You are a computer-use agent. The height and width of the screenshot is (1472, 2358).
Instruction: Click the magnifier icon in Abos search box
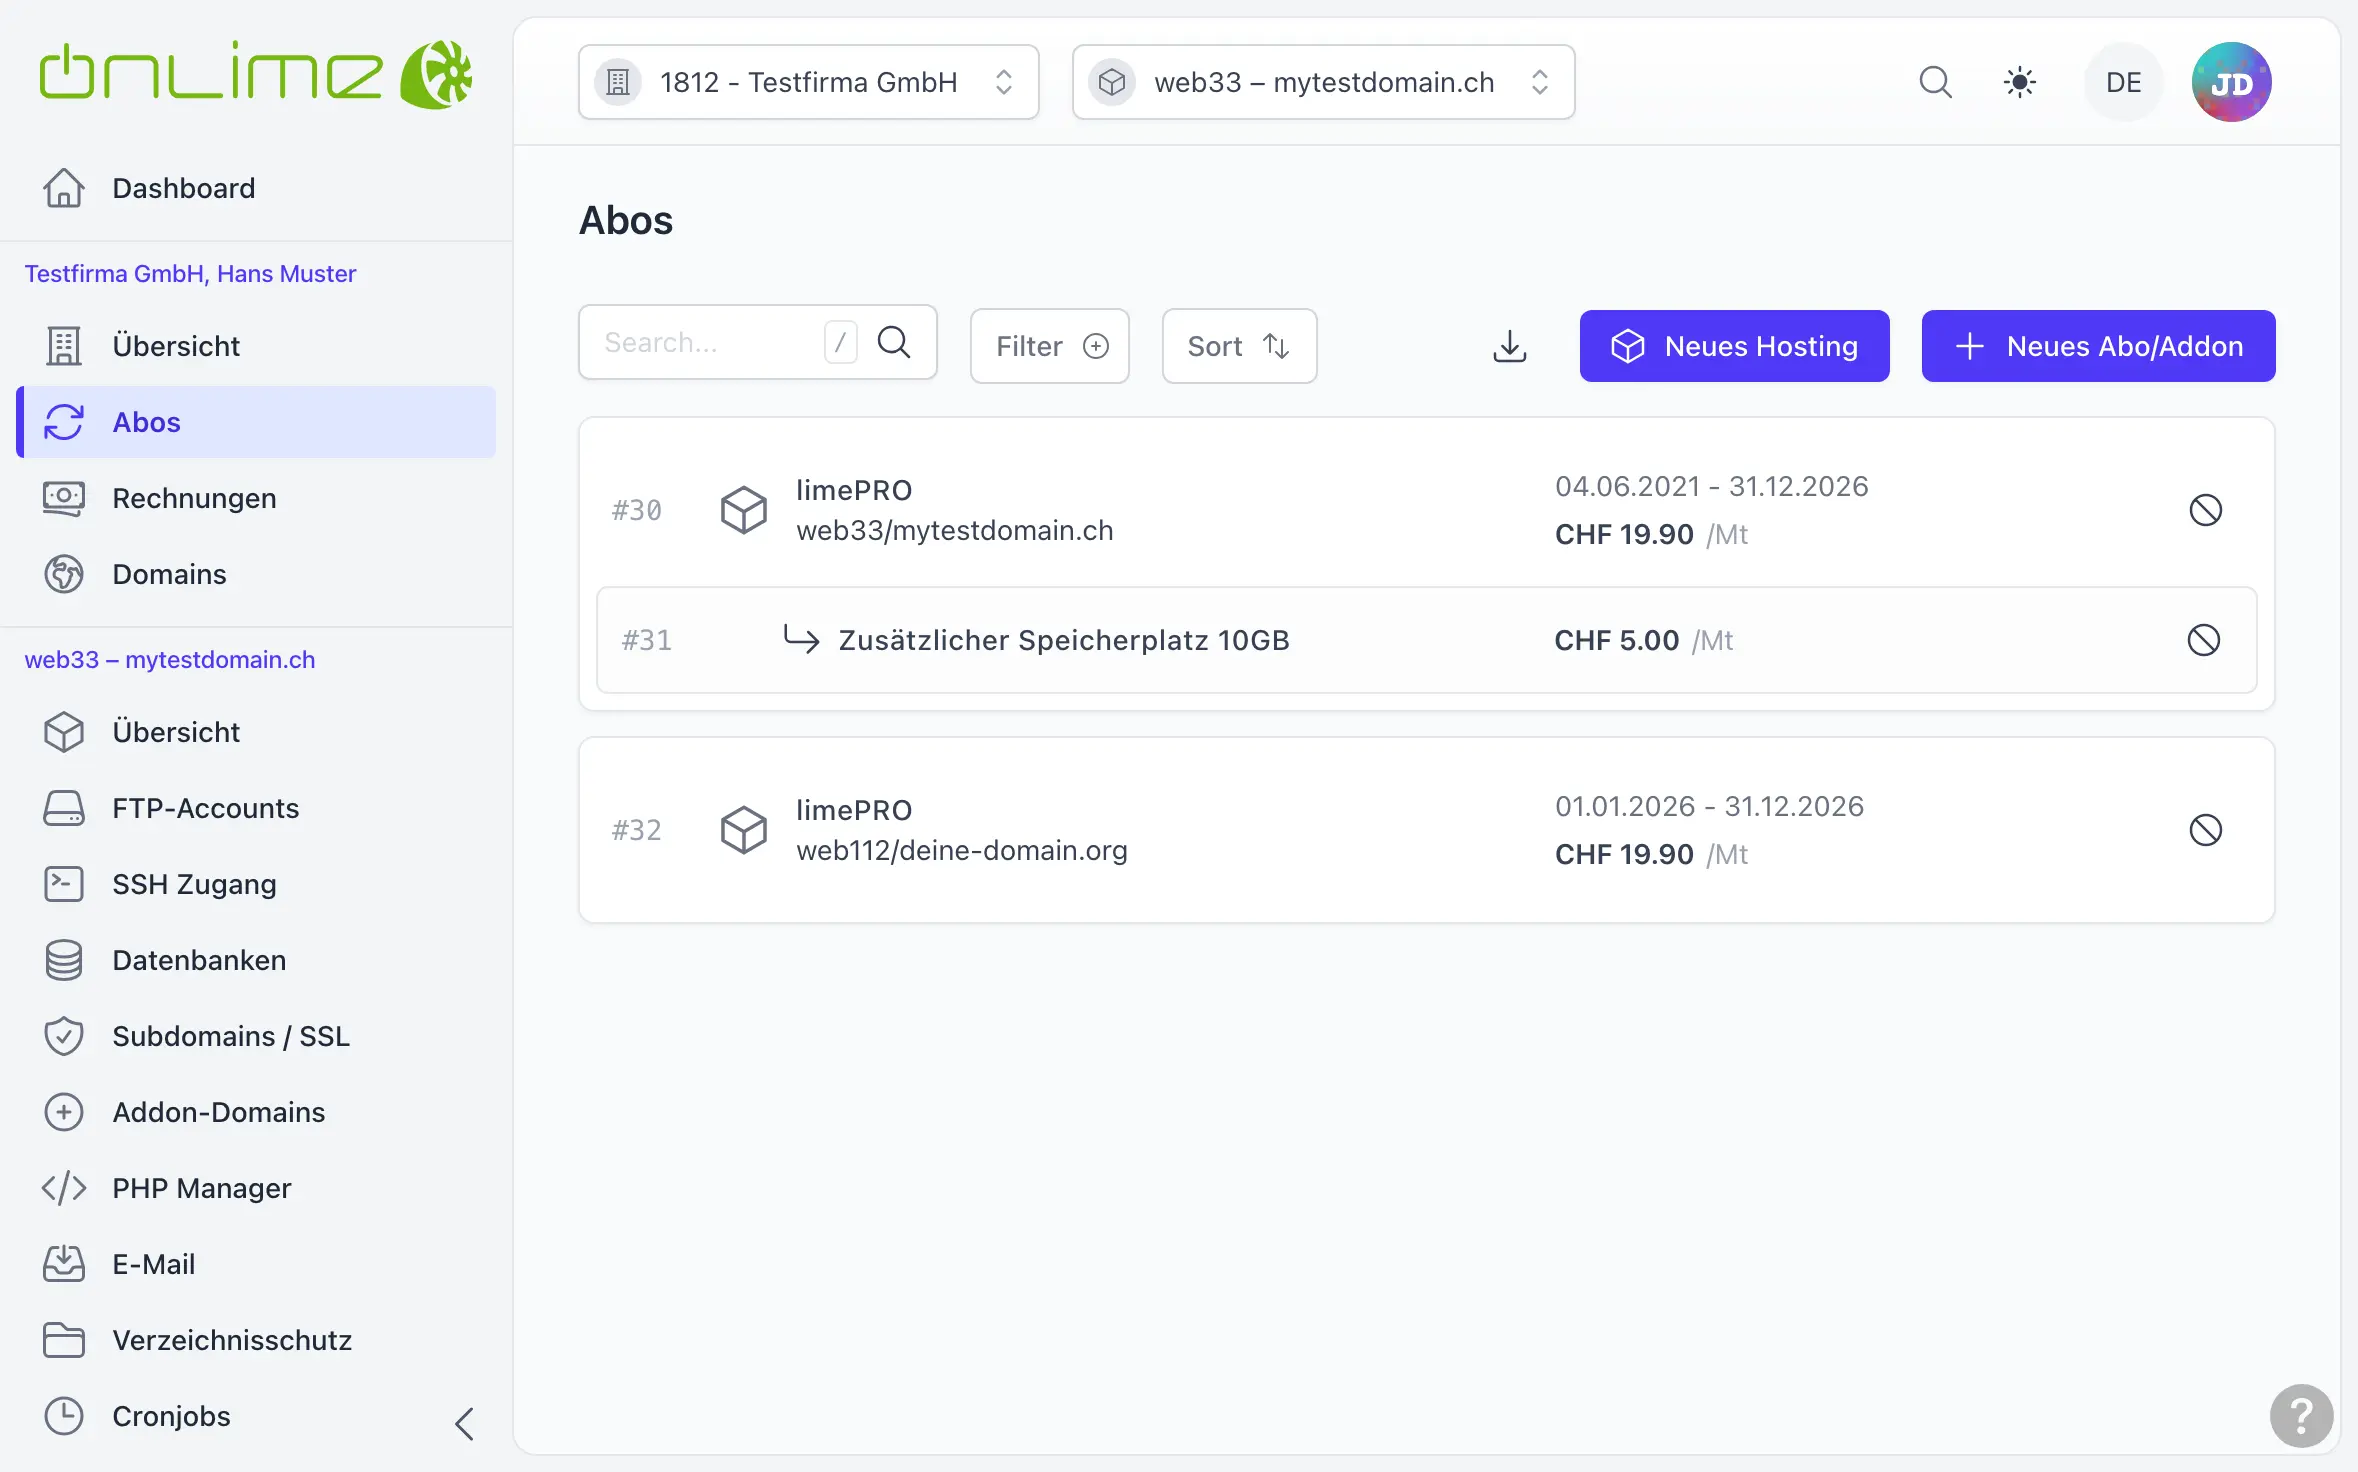point(894,342)
